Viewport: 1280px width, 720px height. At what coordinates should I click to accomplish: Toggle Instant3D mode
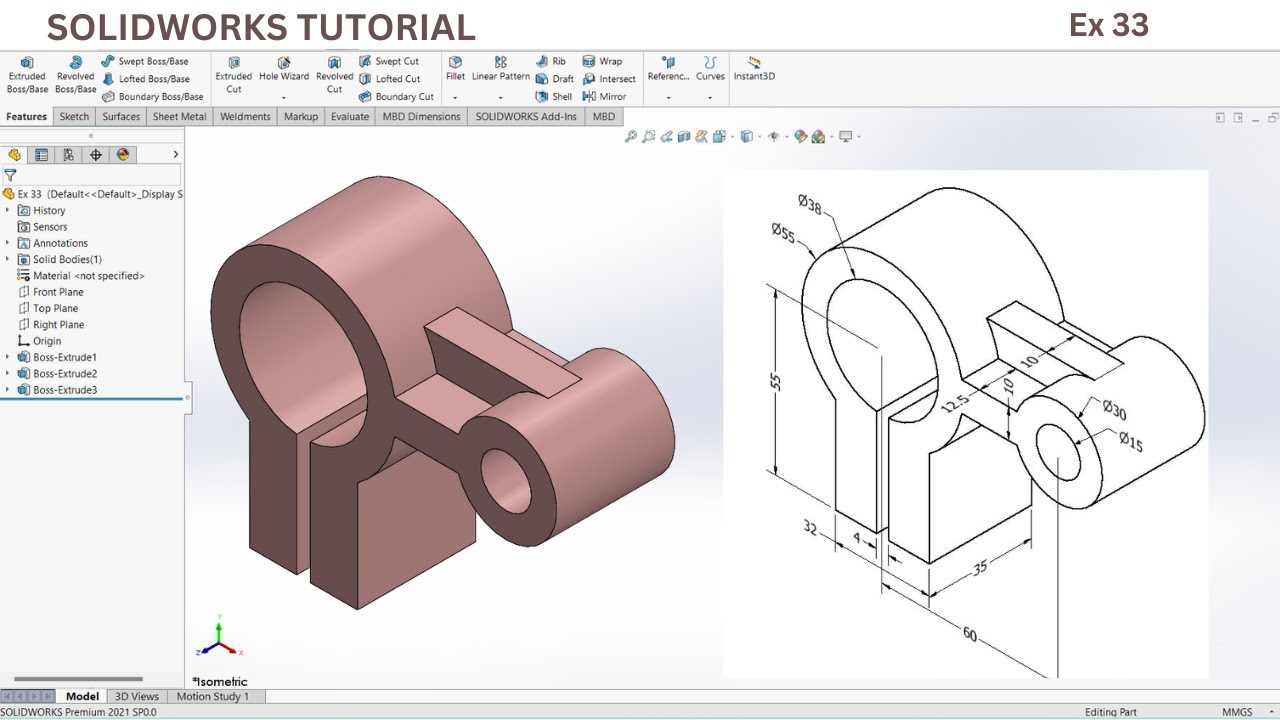pos(754,70)
